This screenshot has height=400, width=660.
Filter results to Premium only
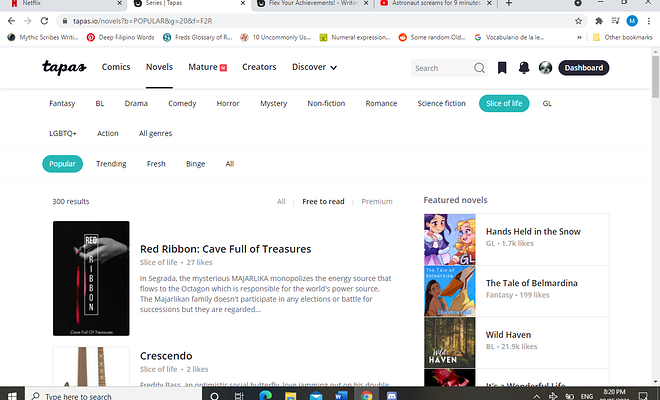click(377, 201)
